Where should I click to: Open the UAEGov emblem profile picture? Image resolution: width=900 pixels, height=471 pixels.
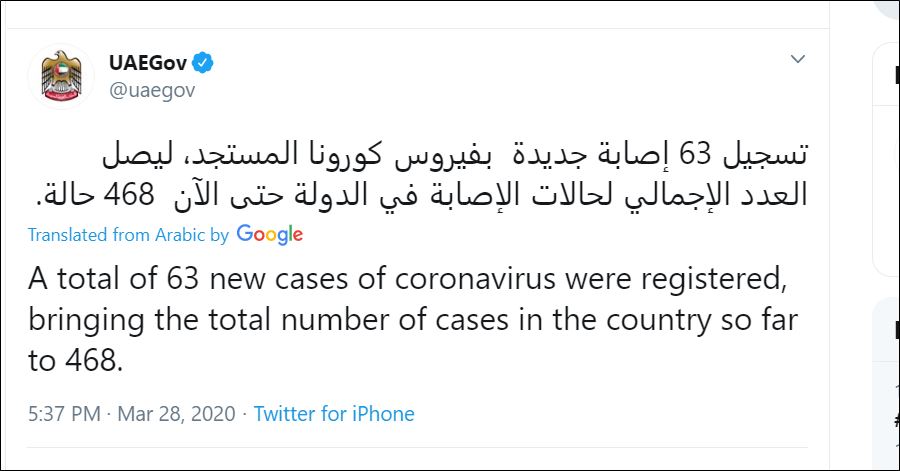(61, 76)
